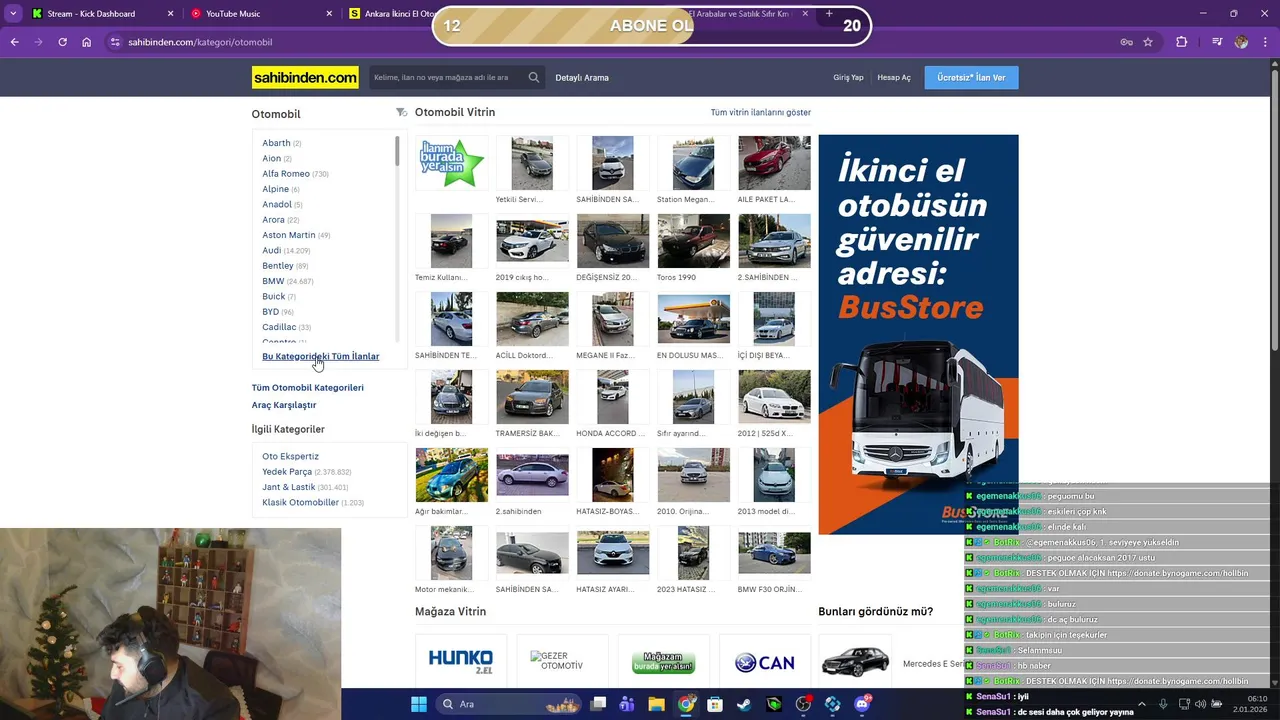Image resolution: width=1280 pixels, height=720 pixels.
Task: Open the Chrome three-dot menu
Action: [x=1265, y=42]
